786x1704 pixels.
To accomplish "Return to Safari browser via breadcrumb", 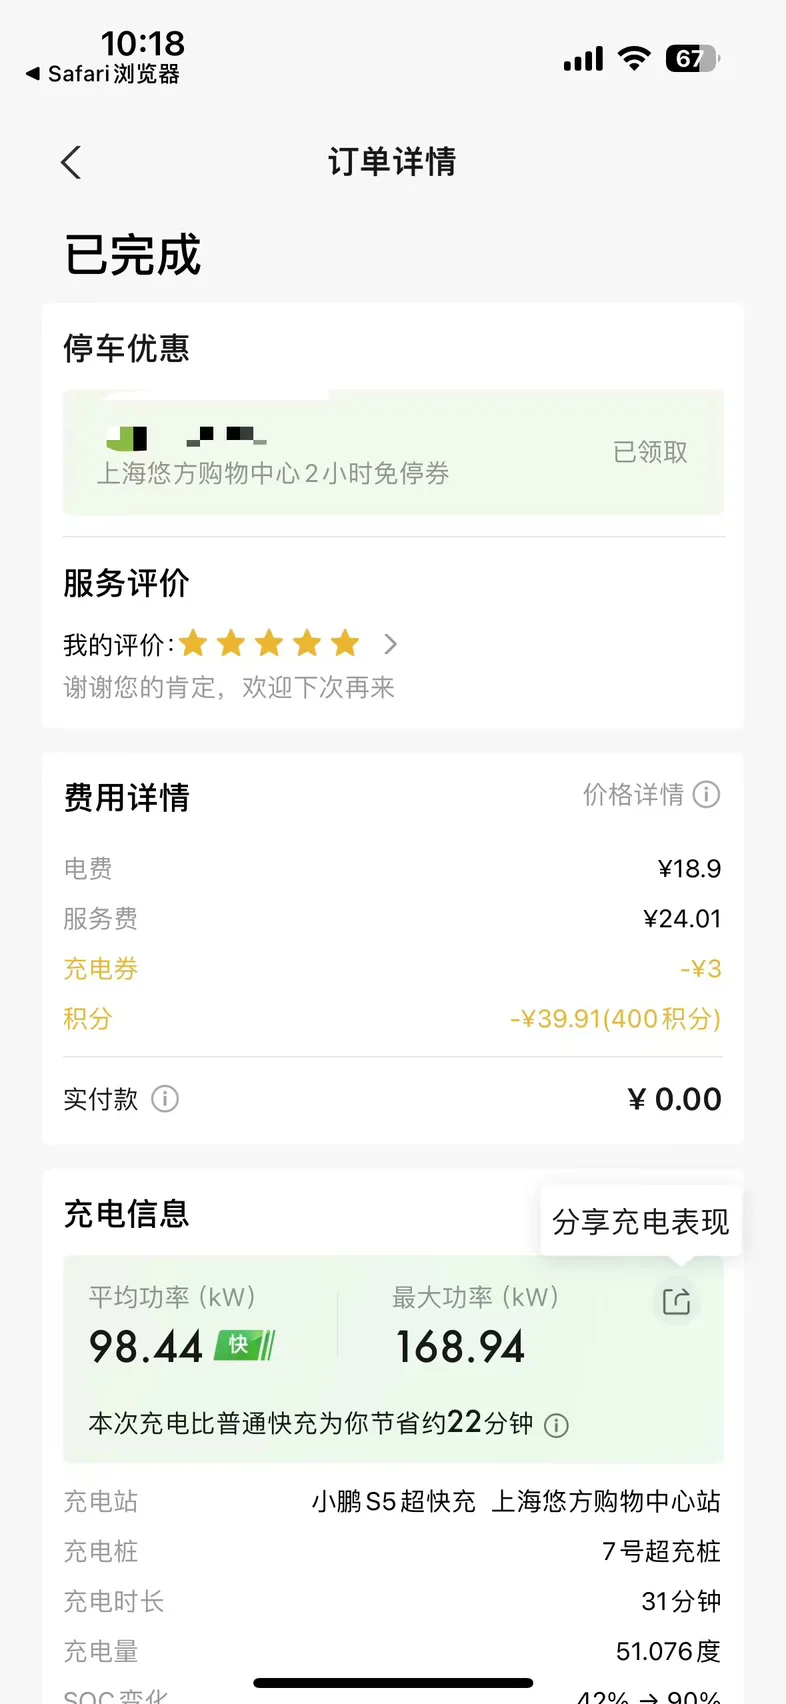I will [103, 74].
